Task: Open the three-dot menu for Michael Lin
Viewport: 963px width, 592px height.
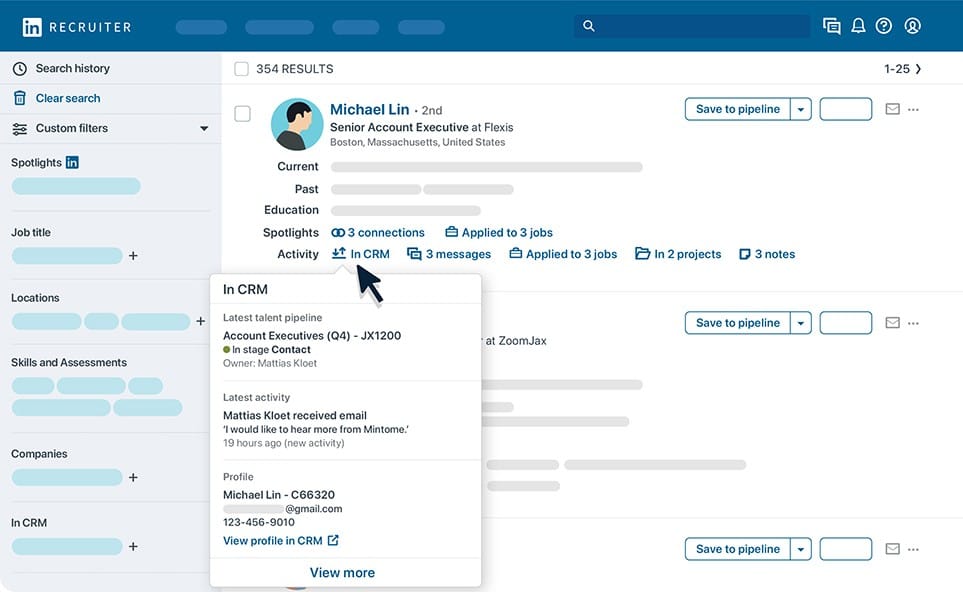Action: 913,109
